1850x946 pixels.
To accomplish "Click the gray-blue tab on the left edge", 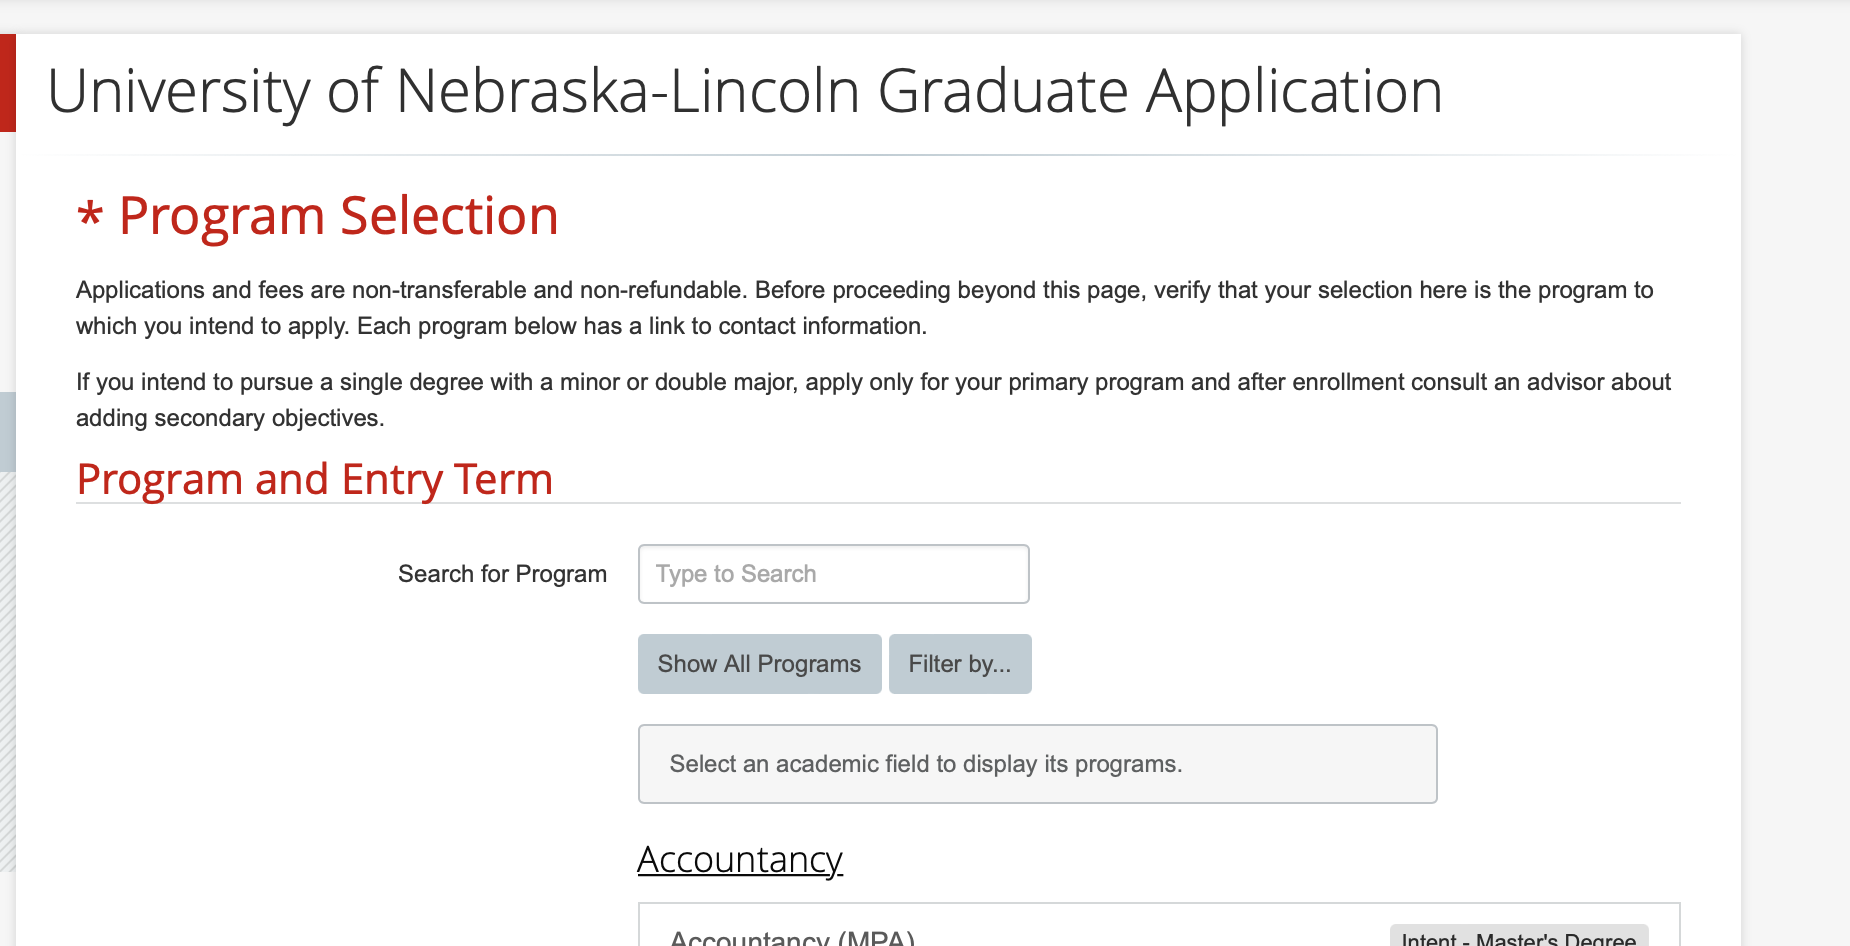I will 7,431.
